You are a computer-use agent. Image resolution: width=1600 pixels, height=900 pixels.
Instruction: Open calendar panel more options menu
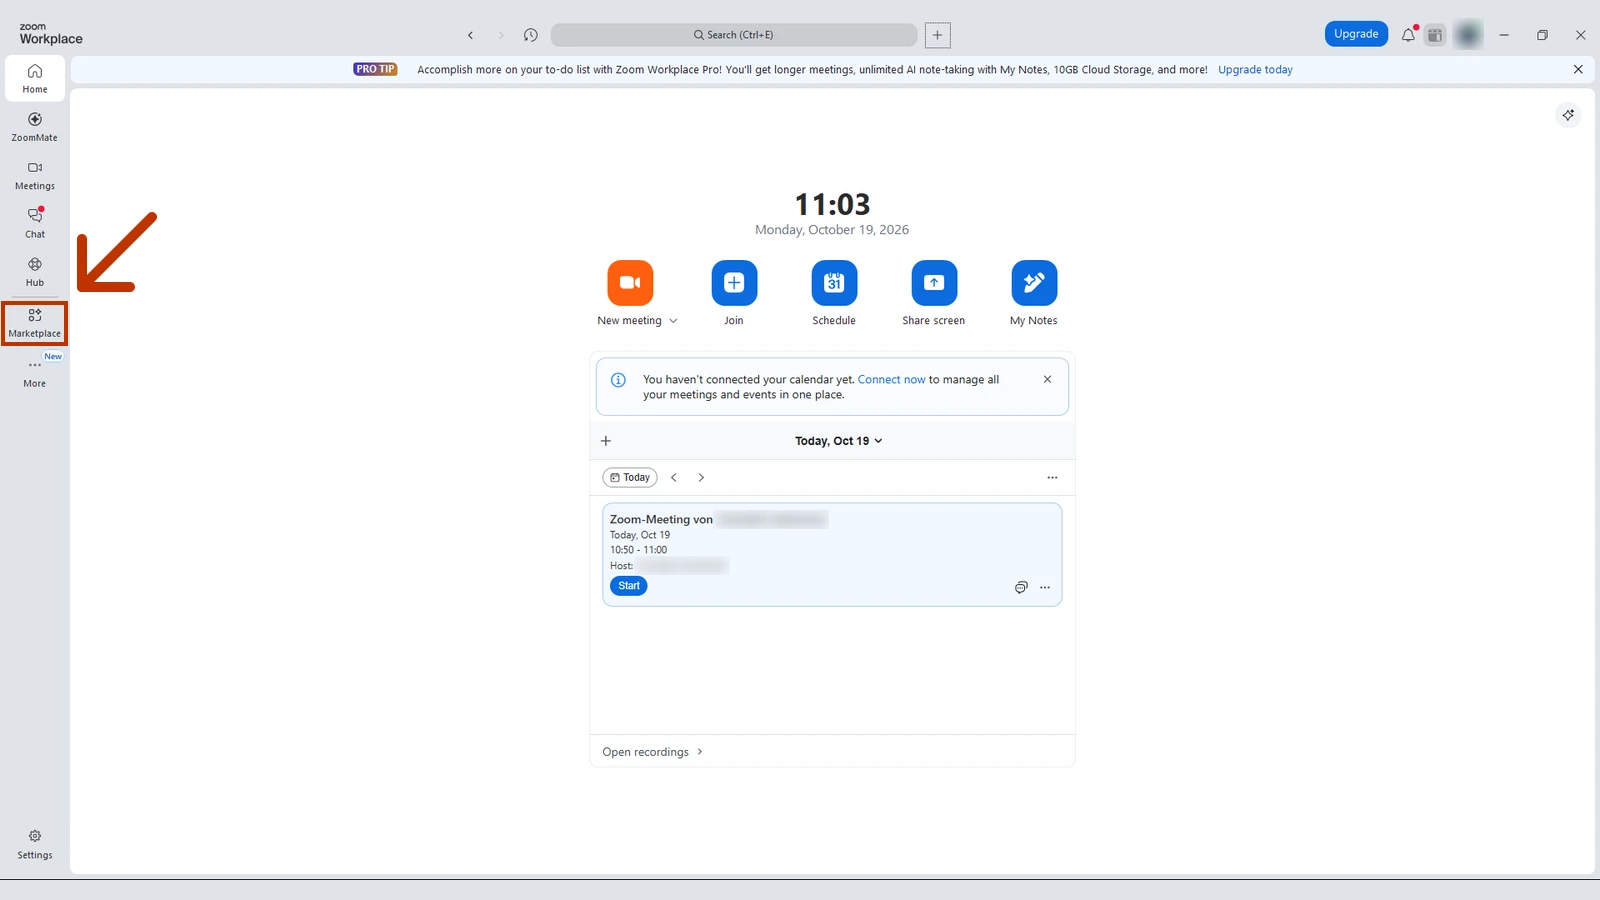(1052, 478)
